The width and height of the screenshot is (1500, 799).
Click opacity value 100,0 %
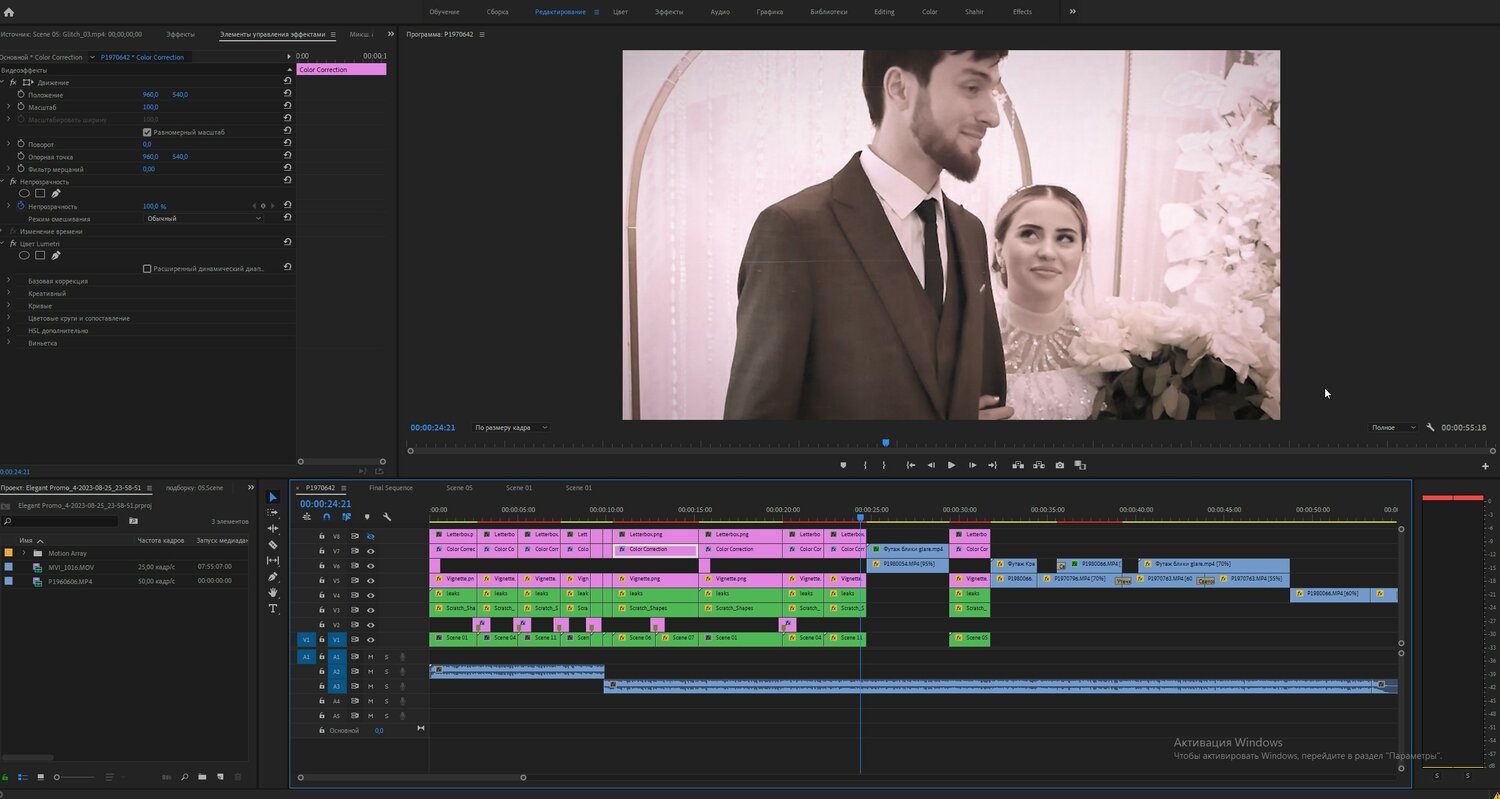tap(155, 206)
